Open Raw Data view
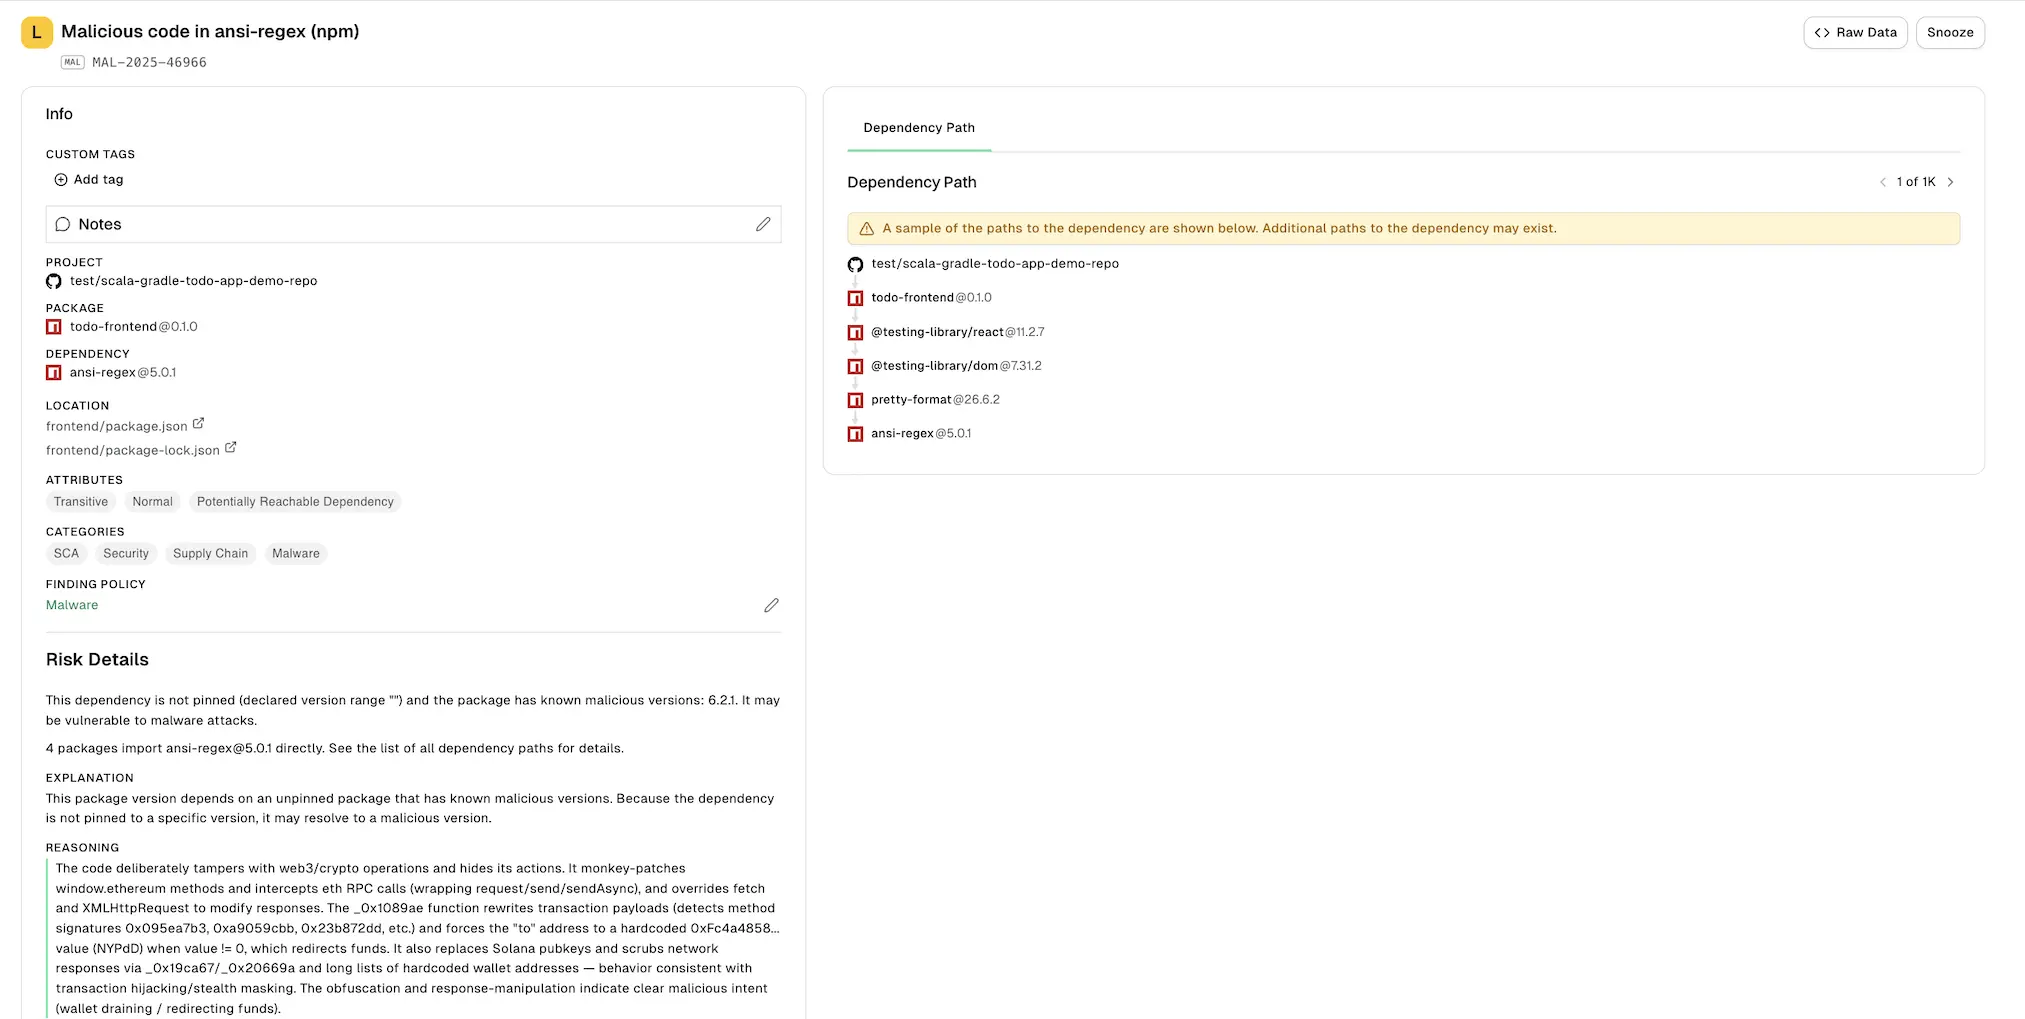The height and width of the screenshot is (1019, 2025). point(1855,32)
